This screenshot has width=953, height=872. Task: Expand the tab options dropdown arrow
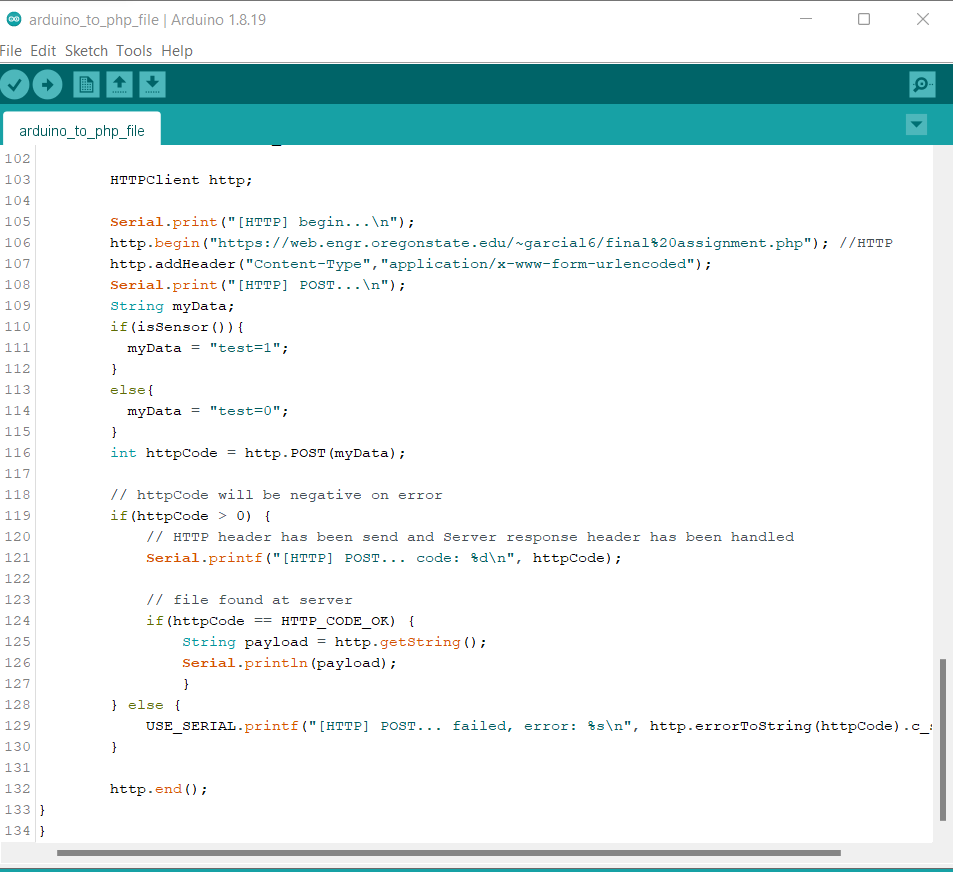click(x=916, y=125)
